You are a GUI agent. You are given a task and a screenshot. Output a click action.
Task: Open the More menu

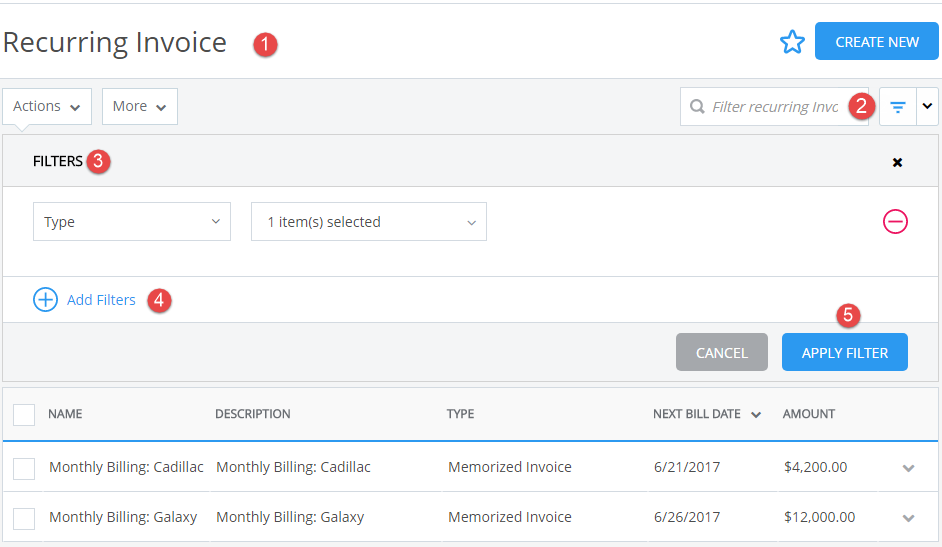[139, 106]
